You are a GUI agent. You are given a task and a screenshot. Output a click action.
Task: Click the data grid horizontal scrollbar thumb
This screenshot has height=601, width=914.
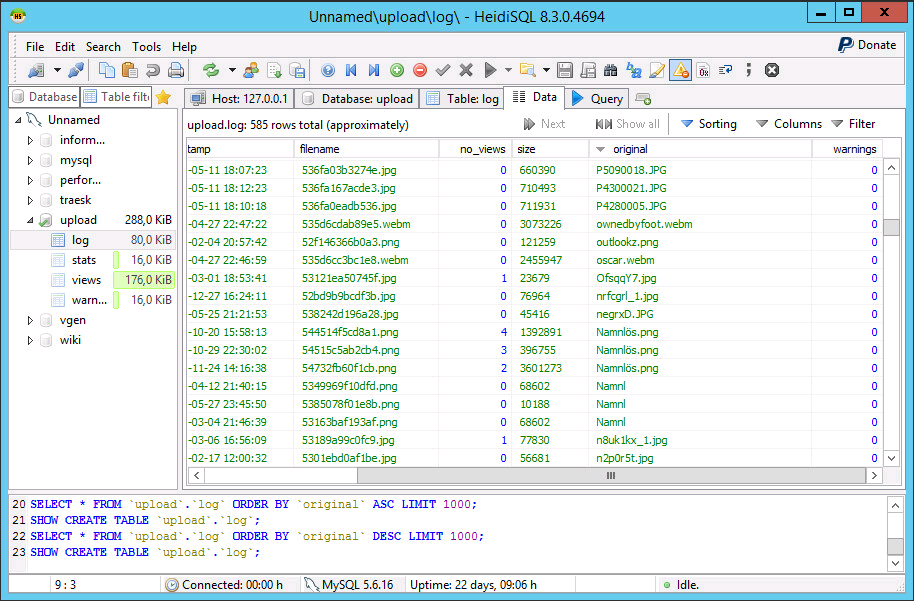[611, 476]
